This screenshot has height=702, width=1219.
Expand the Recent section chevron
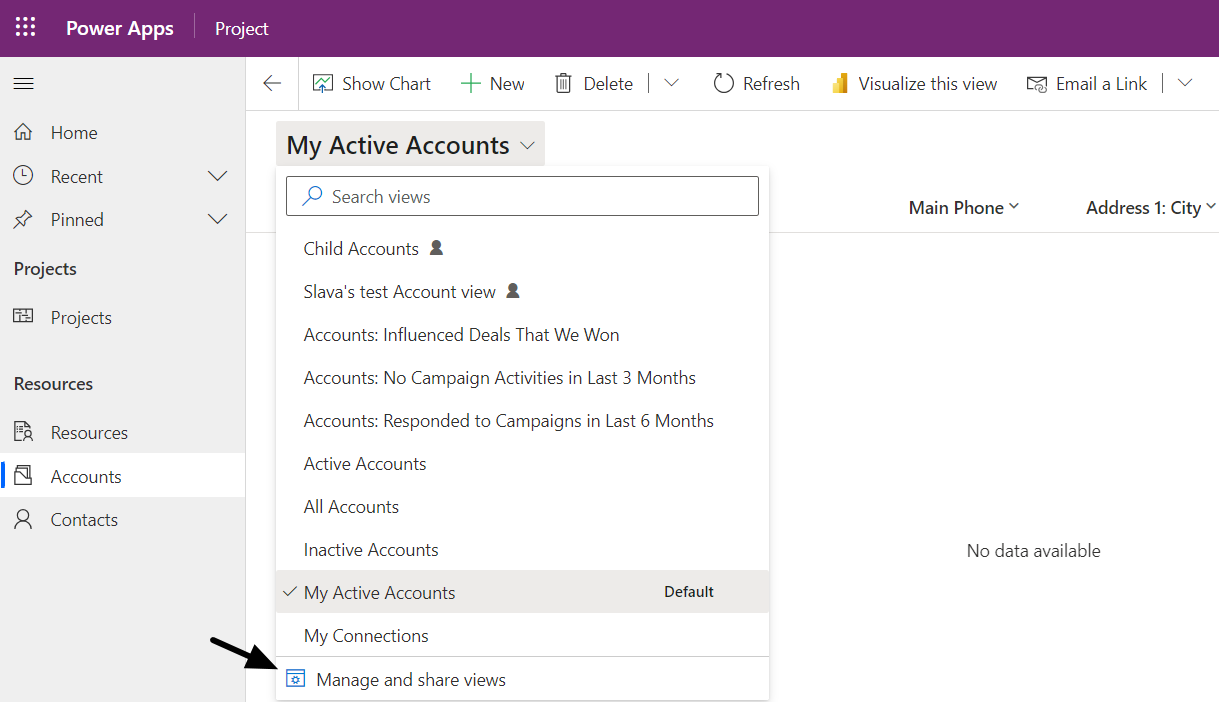pyautogui.click(x=217, y=176)
